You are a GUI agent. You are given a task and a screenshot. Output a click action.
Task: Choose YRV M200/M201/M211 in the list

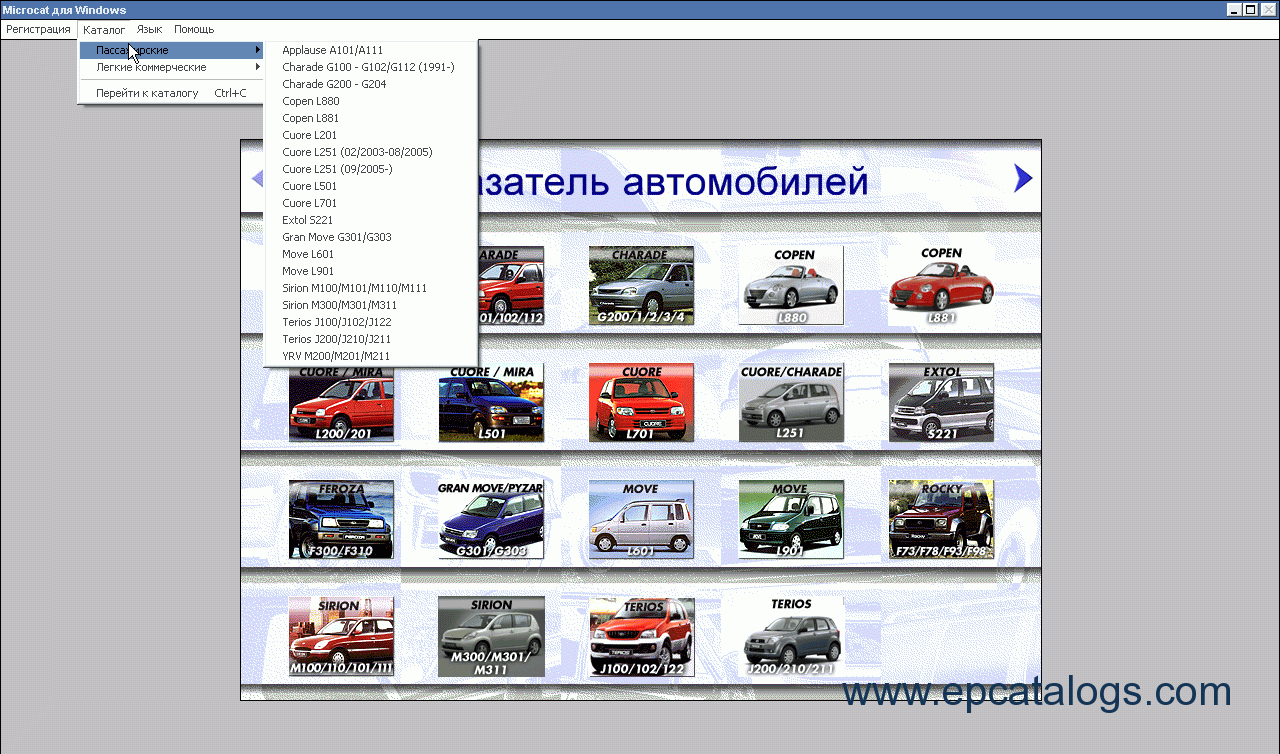(336, 356)
